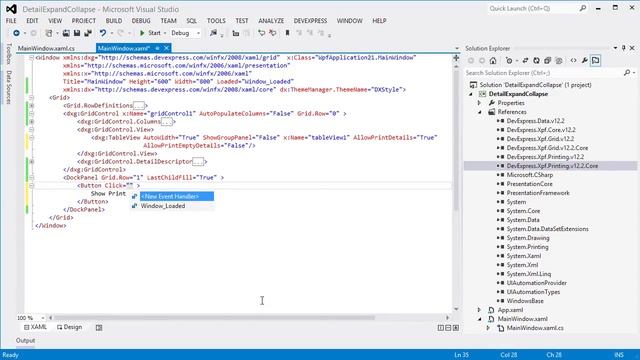Screen dimensions: 640x360
Task: Click the increase indent toolbar icon
Action: (x=272, y=33)
